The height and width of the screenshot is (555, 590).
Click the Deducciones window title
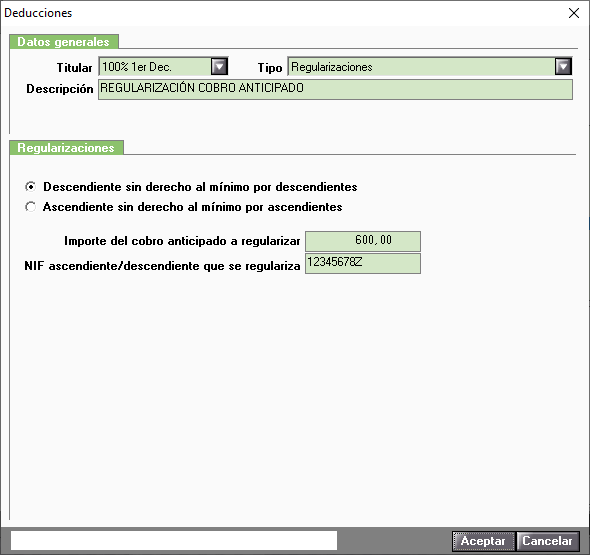(38, 13)
